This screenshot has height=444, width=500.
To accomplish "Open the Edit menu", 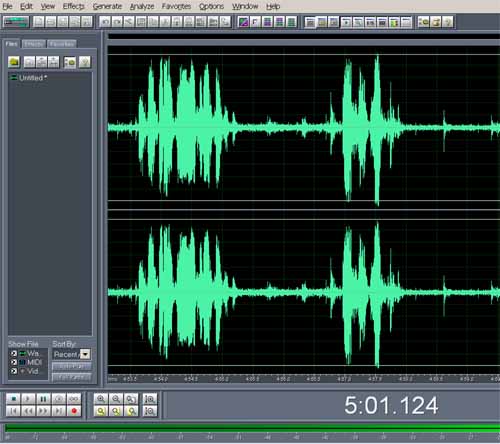I will (26, 6).
